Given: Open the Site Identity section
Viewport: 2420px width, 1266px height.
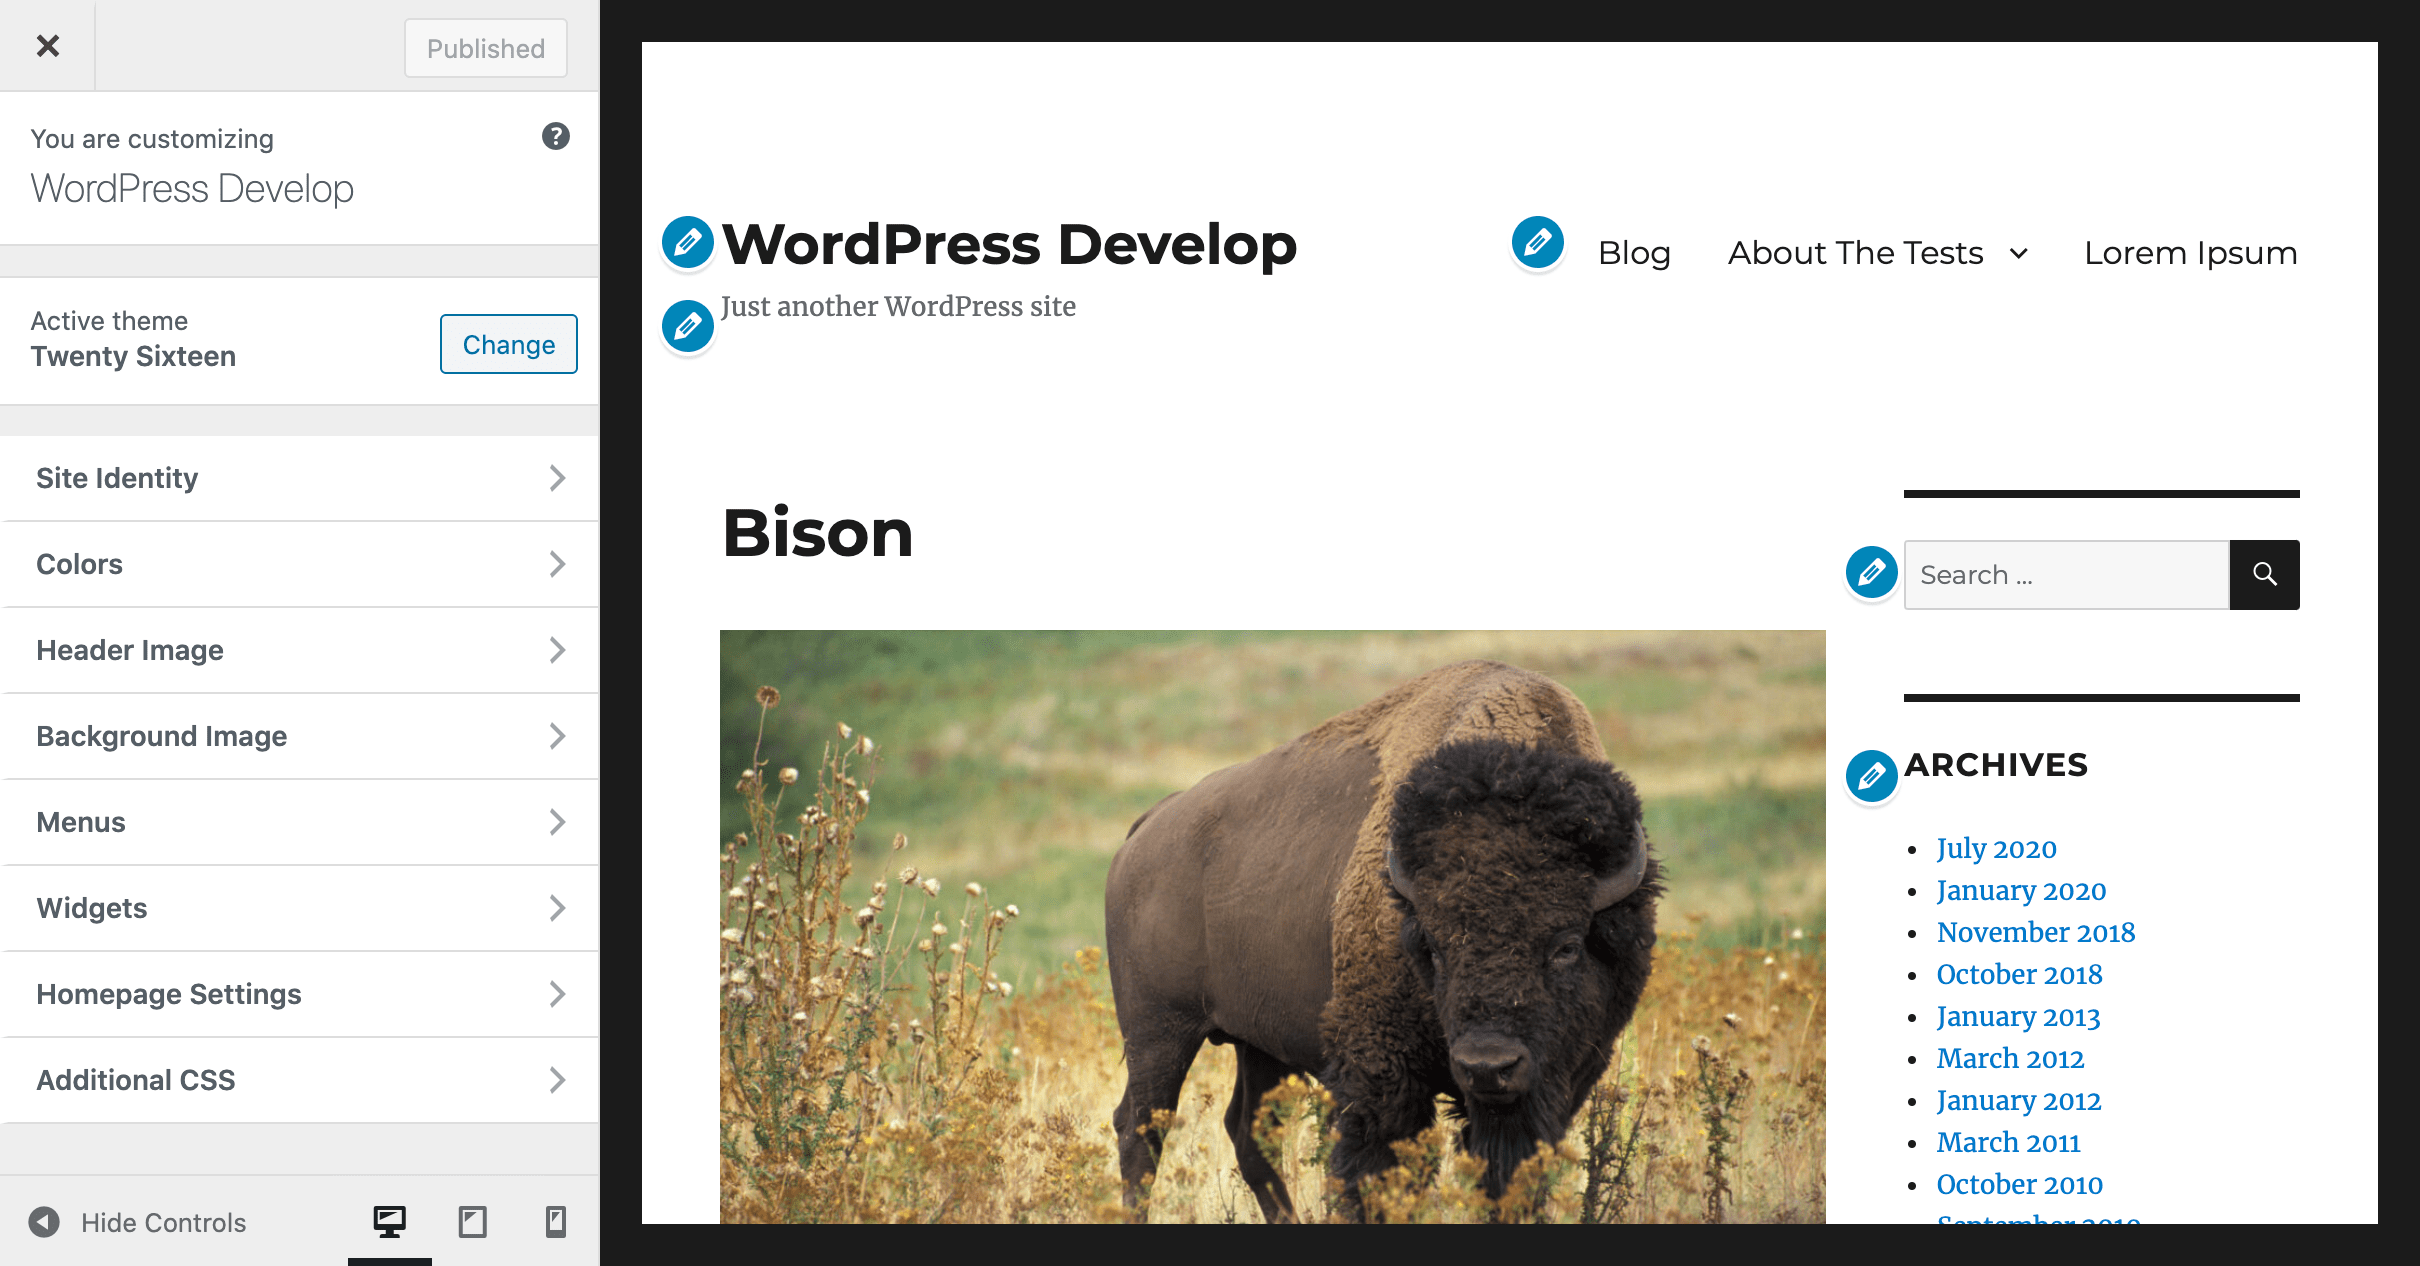Looking at the screenshot, I should (299, 478).
